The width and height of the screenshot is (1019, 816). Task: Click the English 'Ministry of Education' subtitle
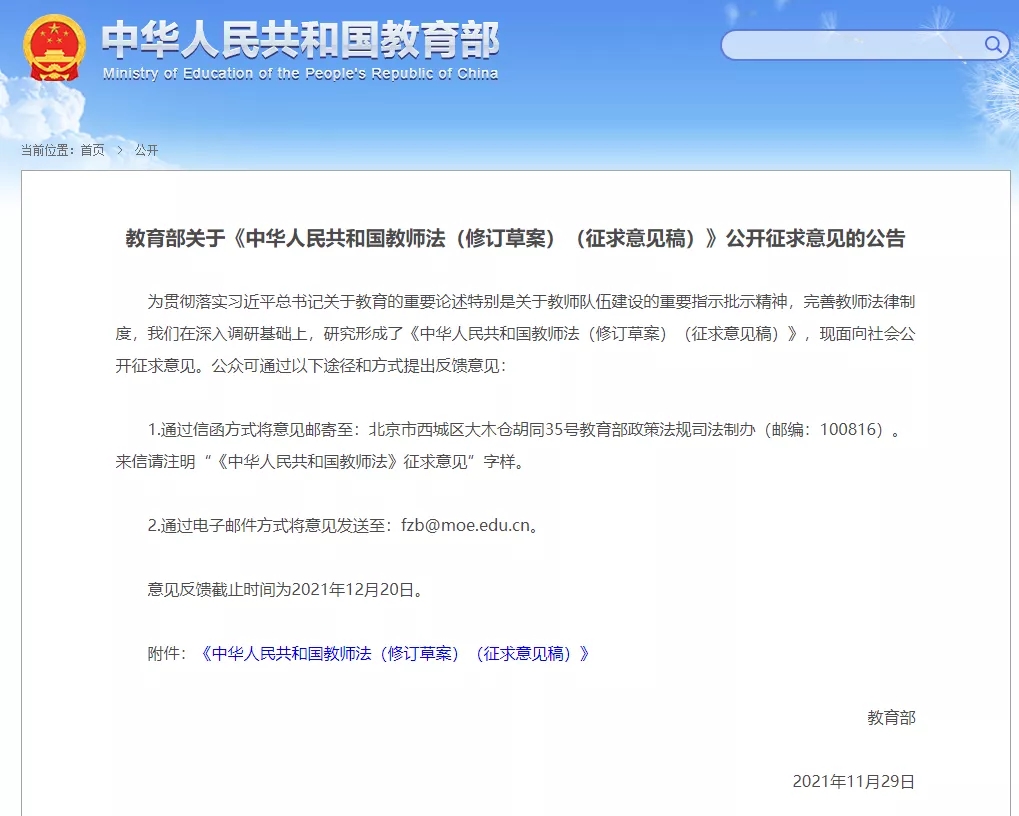(x=300, y=74)
